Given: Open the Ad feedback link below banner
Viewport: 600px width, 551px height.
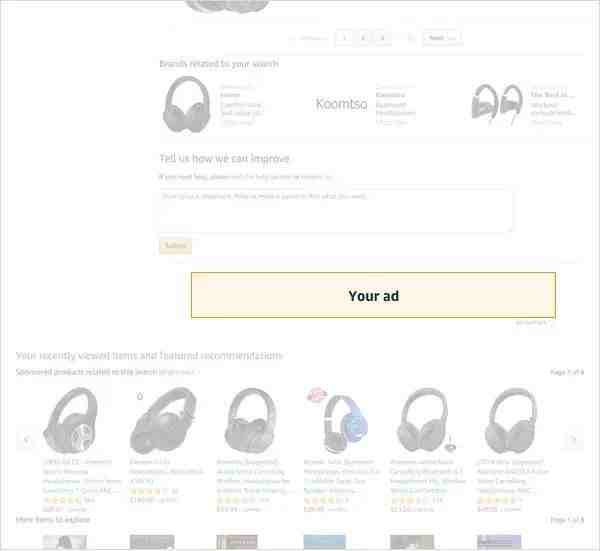Looking at the screenshot, I should coord(534,323).
